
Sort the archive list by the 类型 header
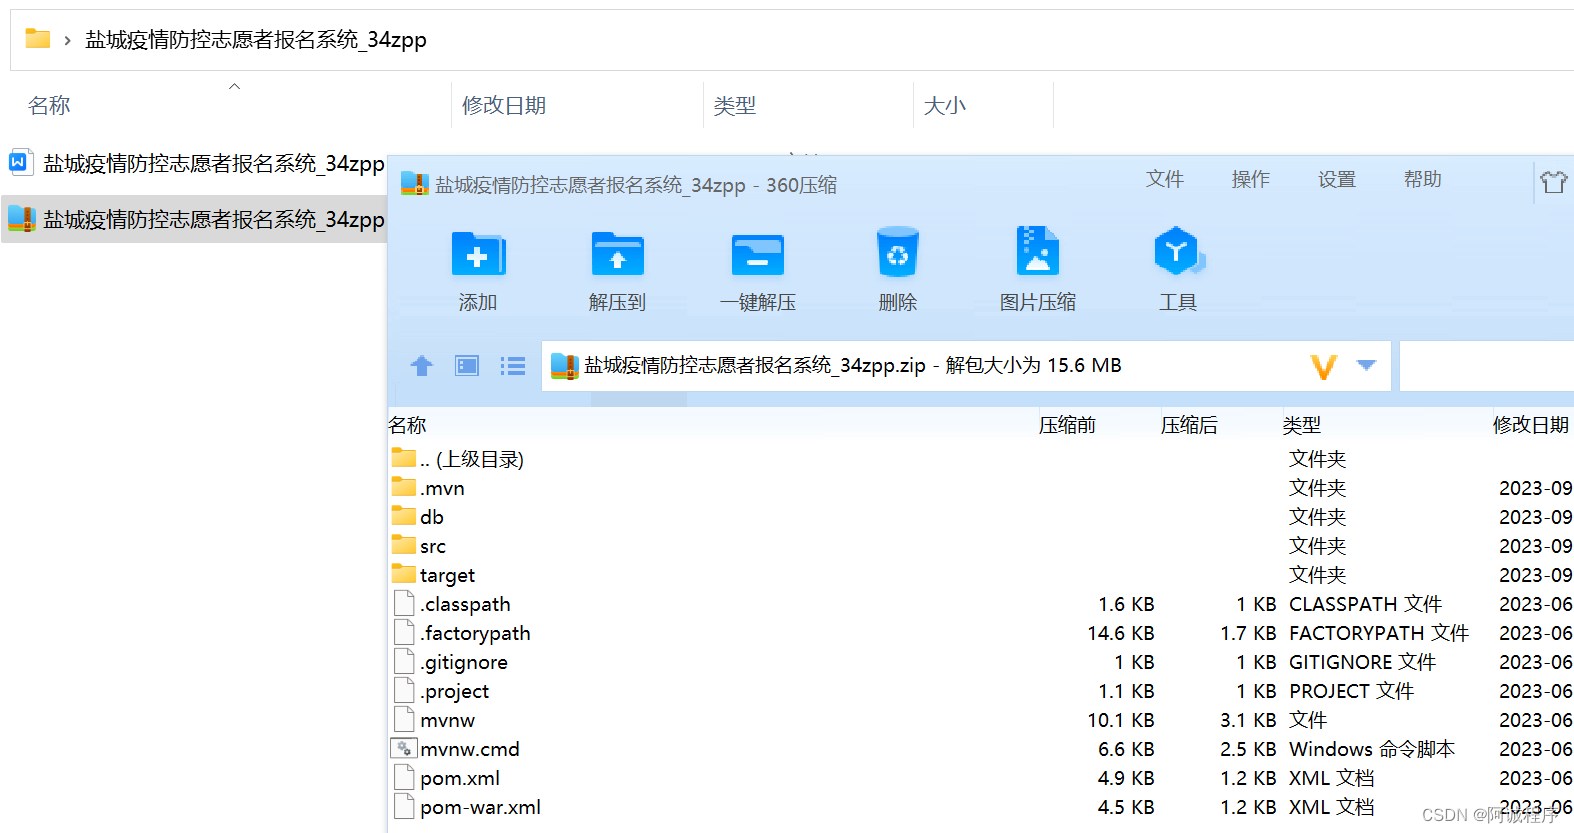(x=1302, y=425)
